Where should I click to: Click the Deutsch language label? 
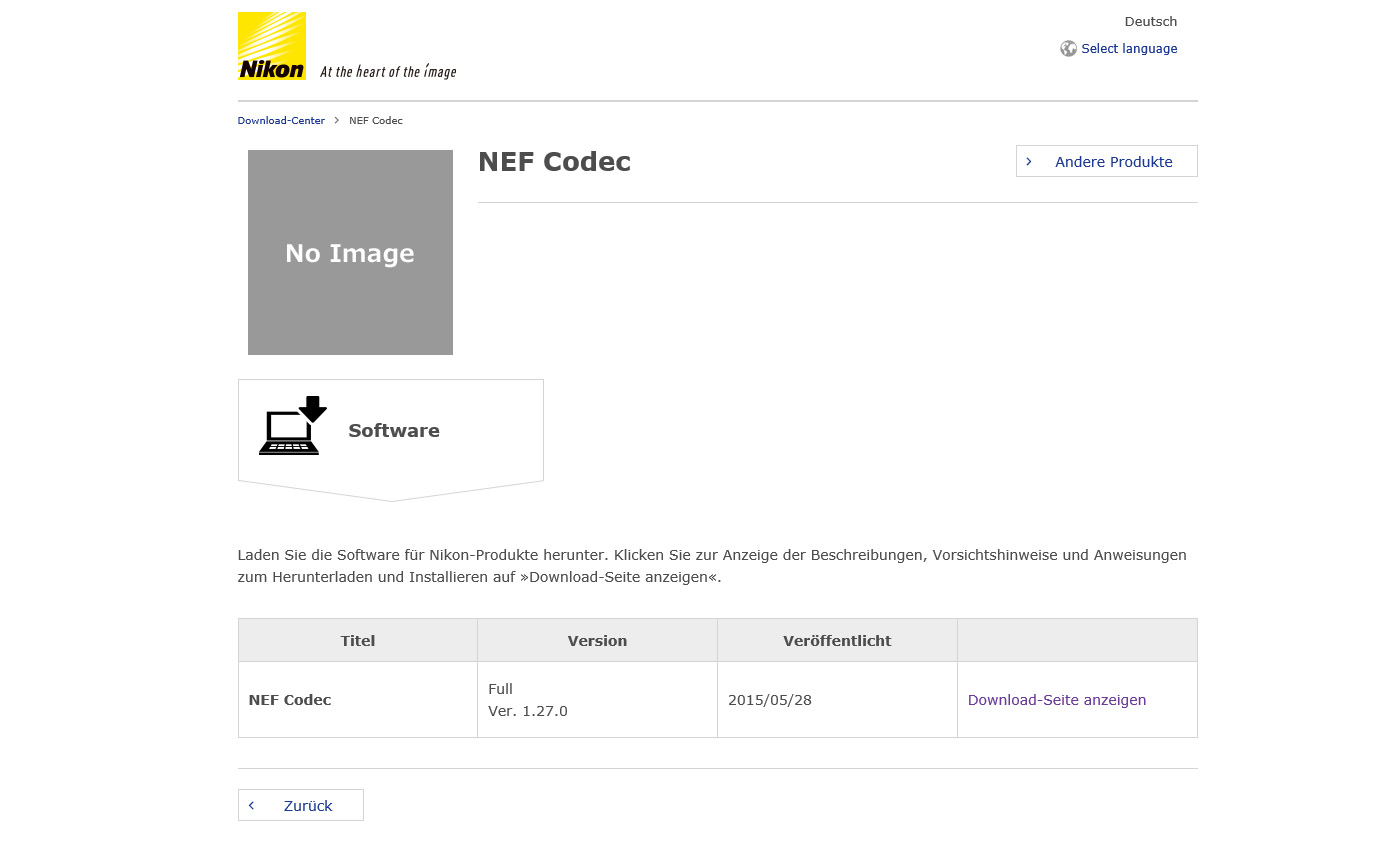point(1151,21)
